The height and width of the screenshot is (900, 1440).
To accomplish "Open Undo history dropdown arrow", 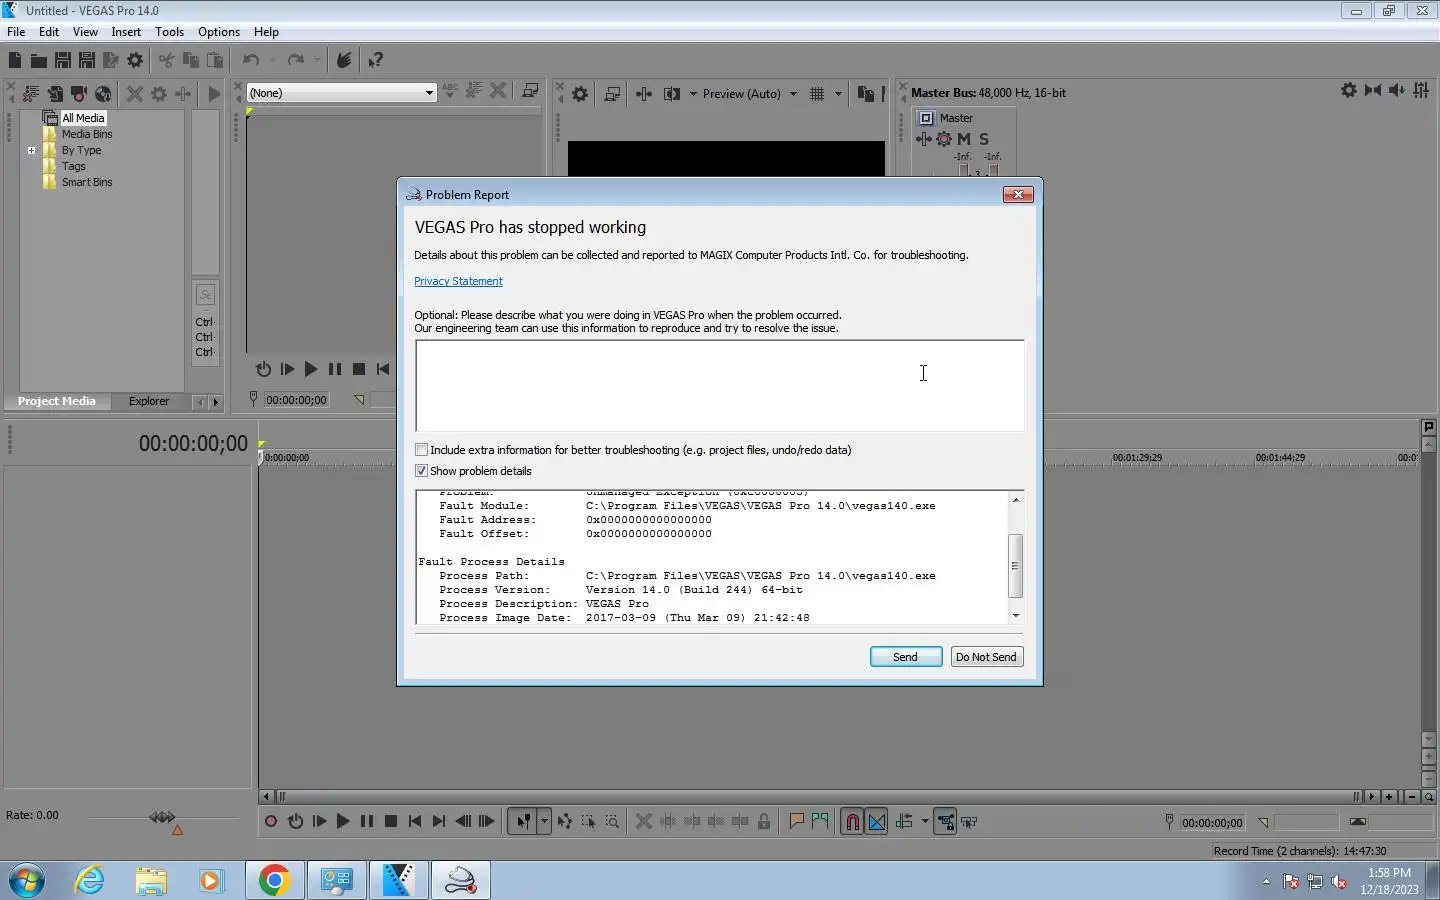I will click(271, 61).
